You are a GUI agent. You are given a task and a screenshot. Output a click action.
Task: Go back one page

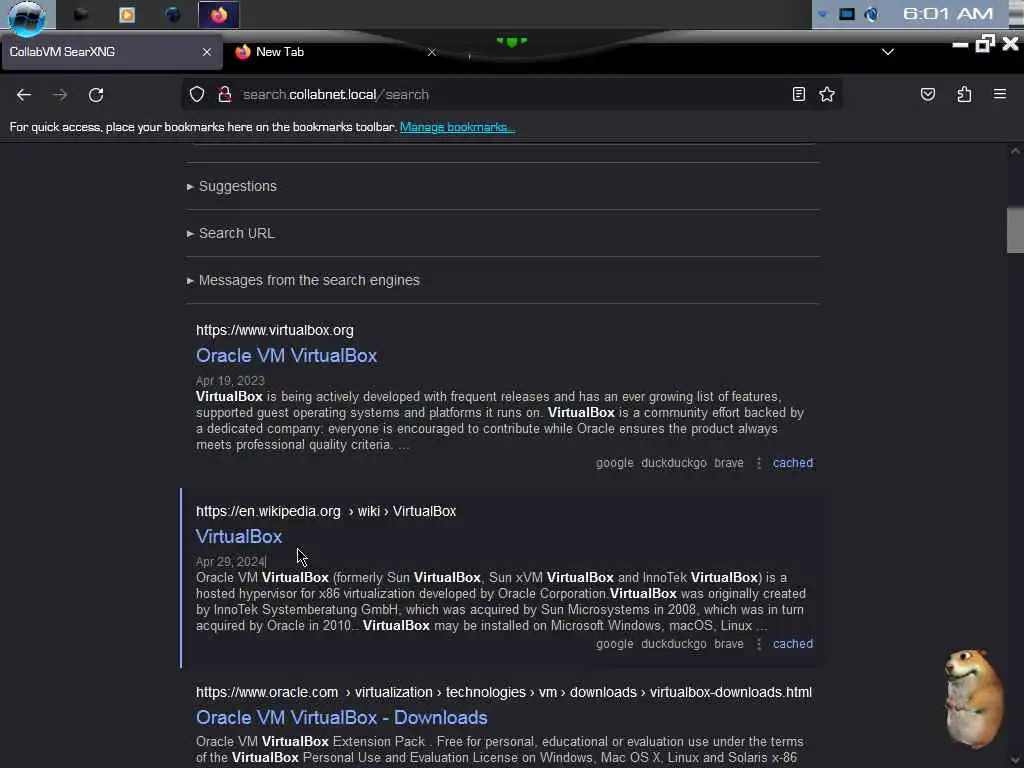pos(24,95)
